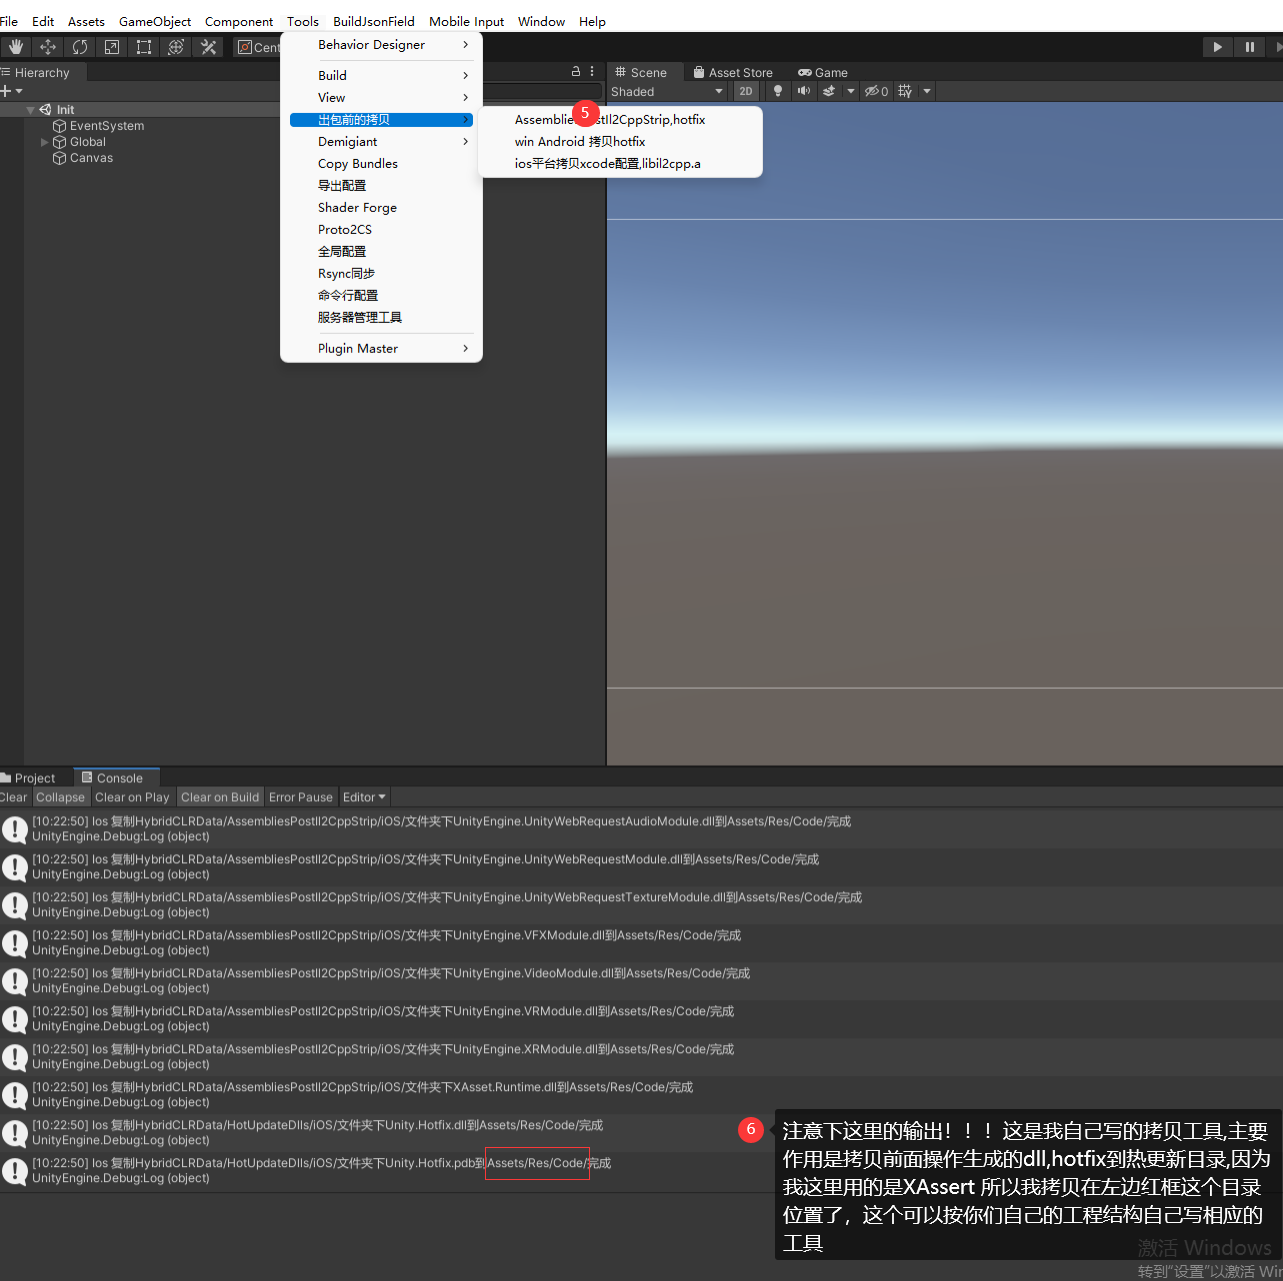This screenshot has height=1281, width=1283.
Task: Switch to Game tab
Action: pyautogui.click(x=822, y=72)
